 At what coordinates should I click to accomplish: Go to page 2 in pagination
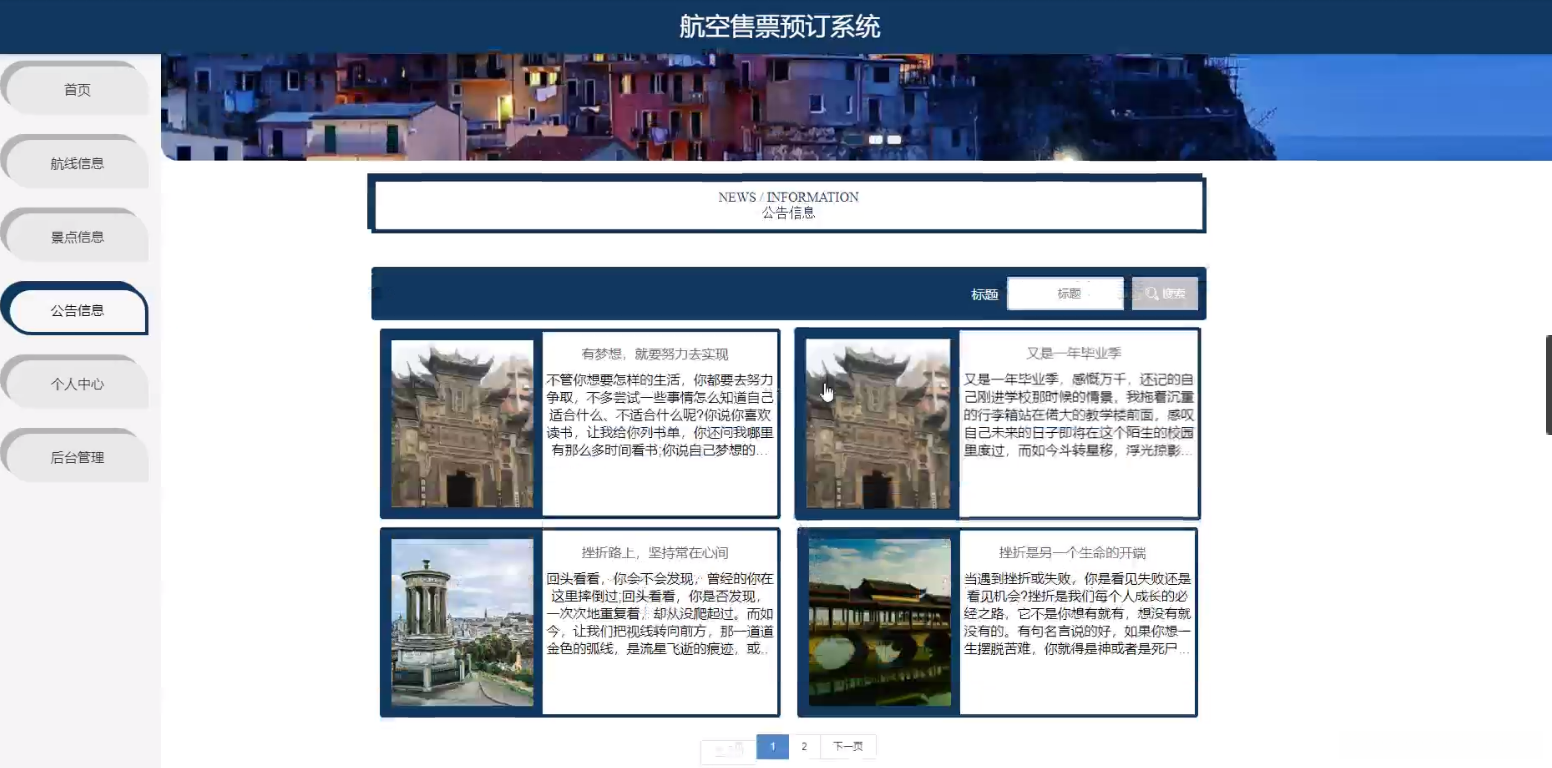(804, 747)
